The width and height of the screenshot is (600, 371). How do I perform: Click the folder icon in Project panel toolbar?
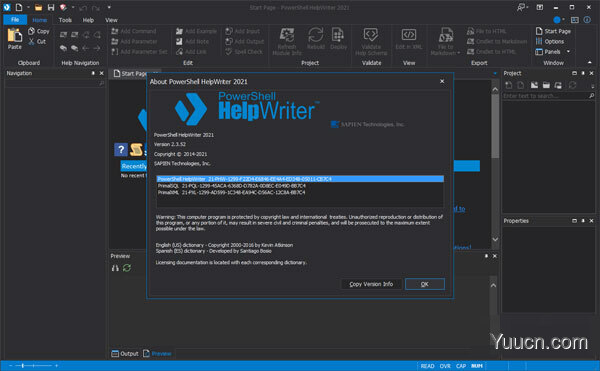[x=546, y=85]
